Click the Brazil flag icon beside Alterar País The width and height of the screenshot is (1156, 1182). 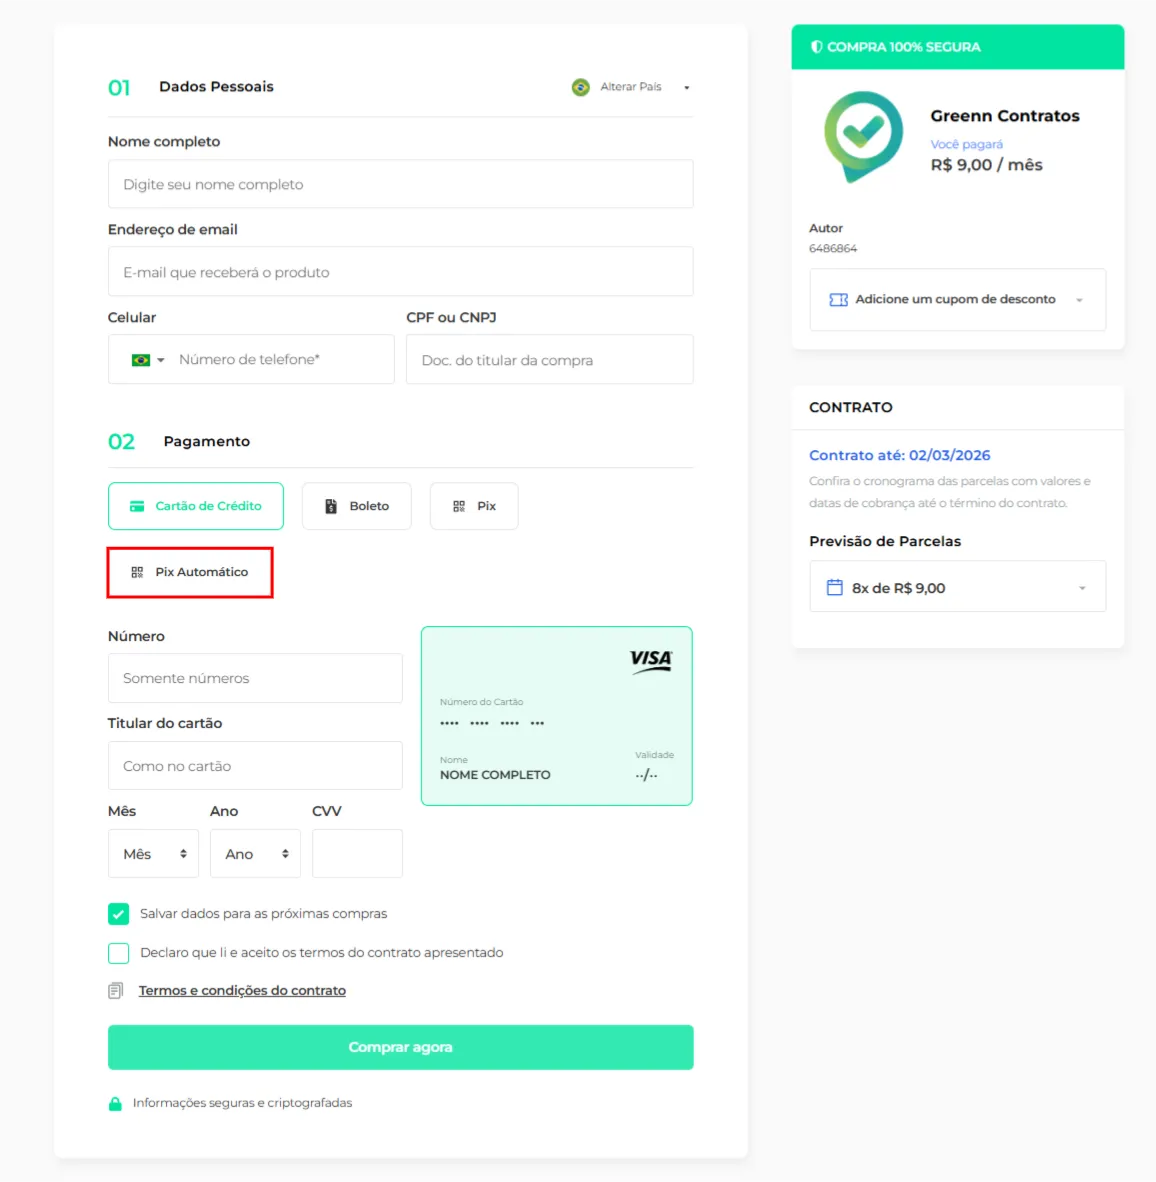pyautogui.click(x=580, y=87)
